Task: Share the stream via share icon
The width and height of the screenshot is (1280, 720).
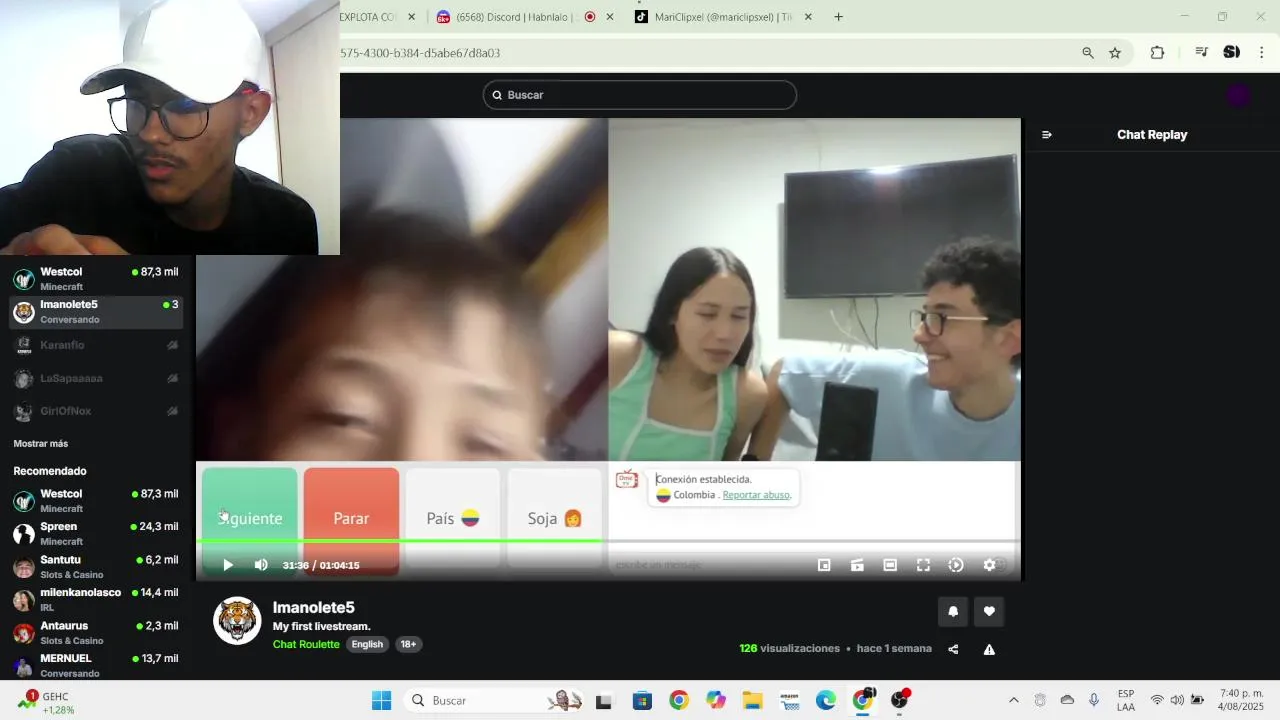Action: pyautogui.click(x=953, y=649)
